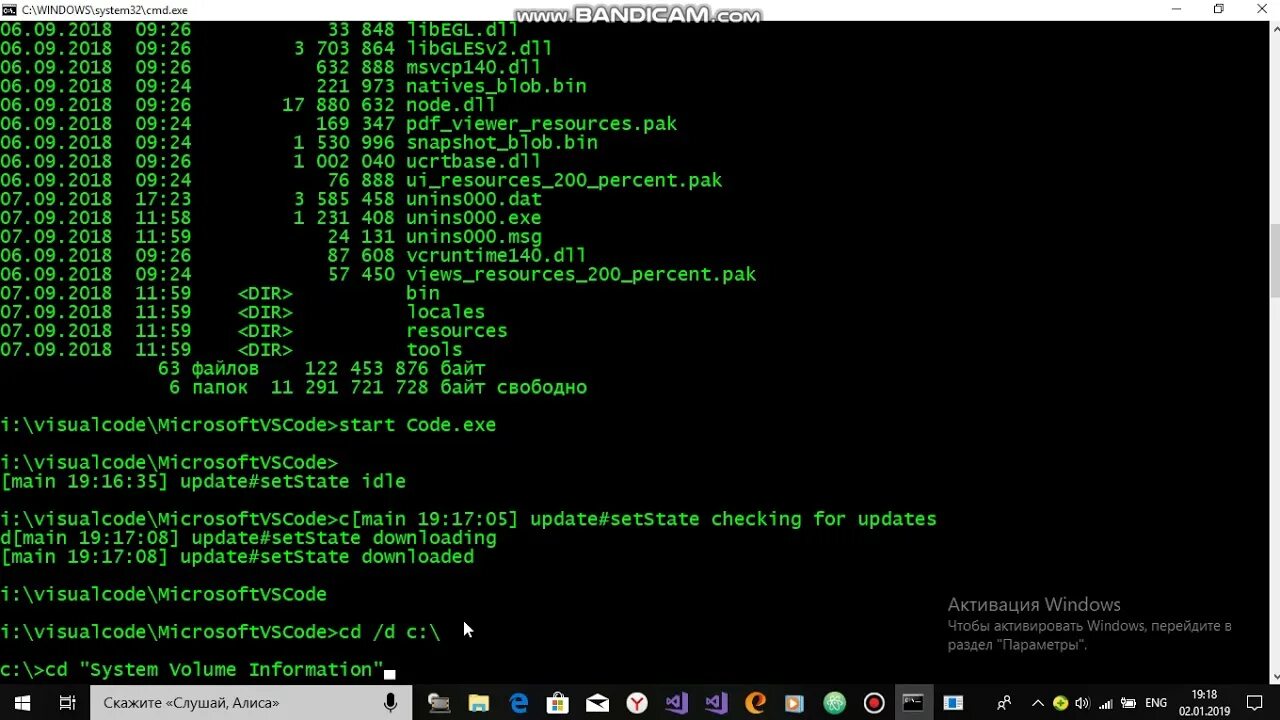Check battery status in the system tray
The height and width of the screenshot is (720, 1280).
[1128, 703]
